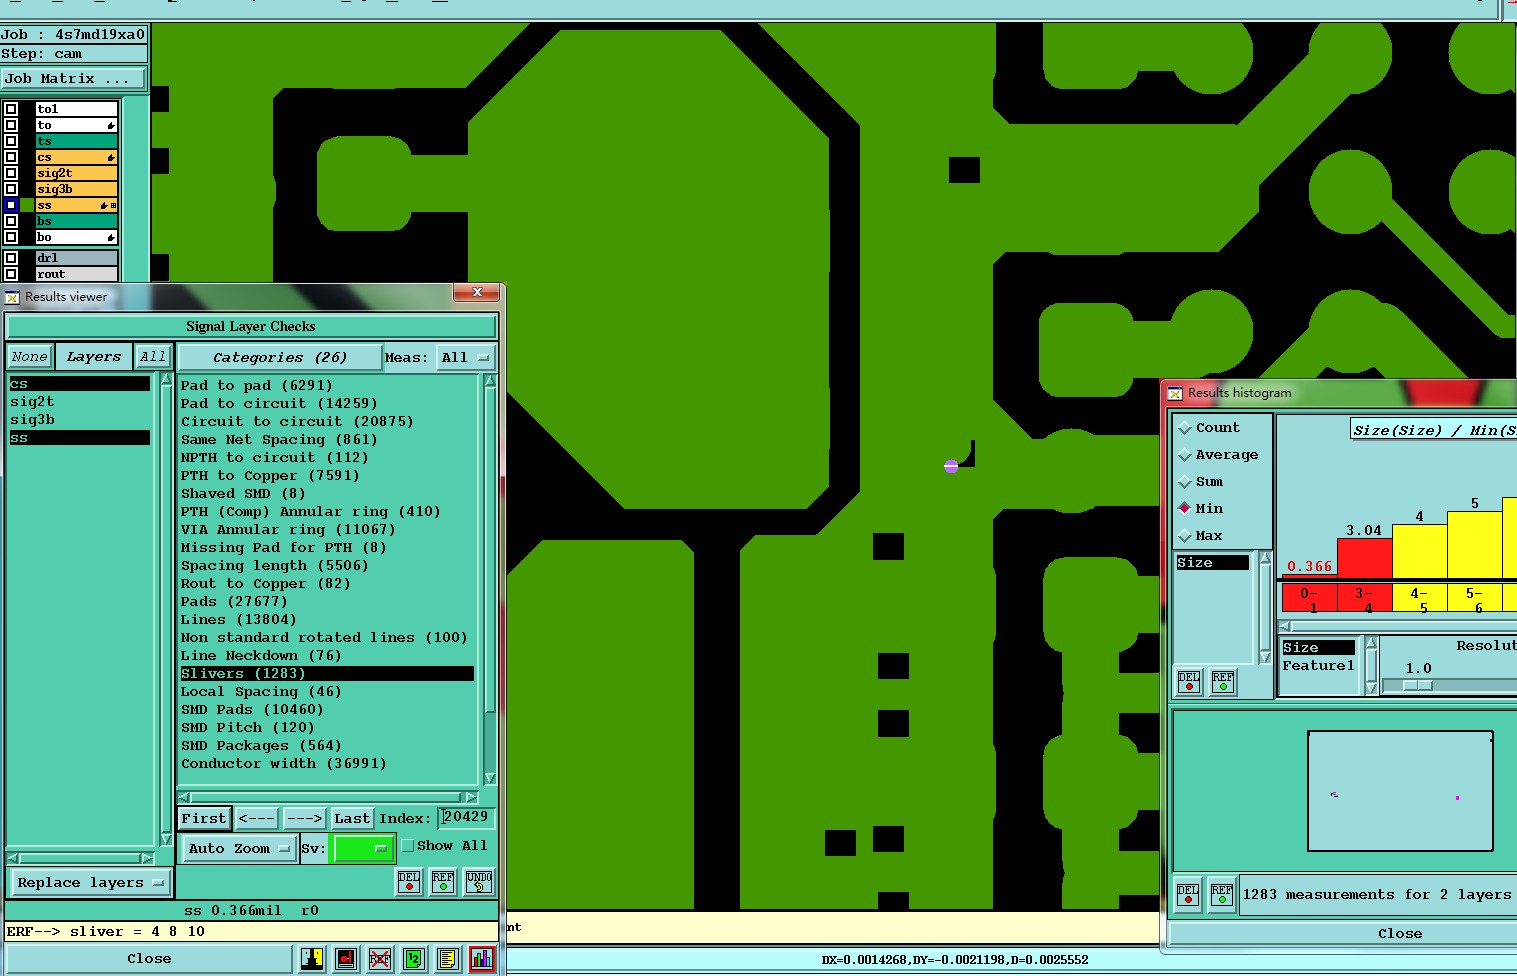Click the green numbered page icon
Screen dimensions: 1517x976
[x=414, y=959]
